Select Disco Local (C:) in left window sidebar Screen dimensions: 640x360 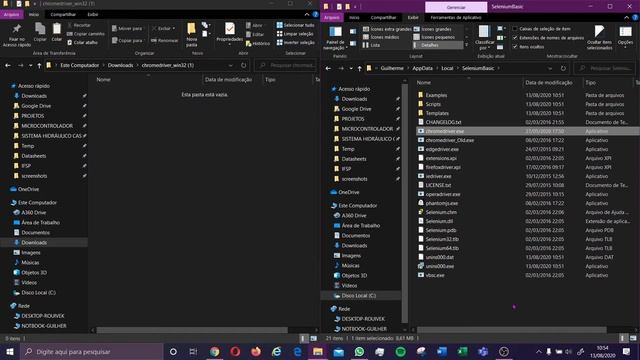pos(38,293)
